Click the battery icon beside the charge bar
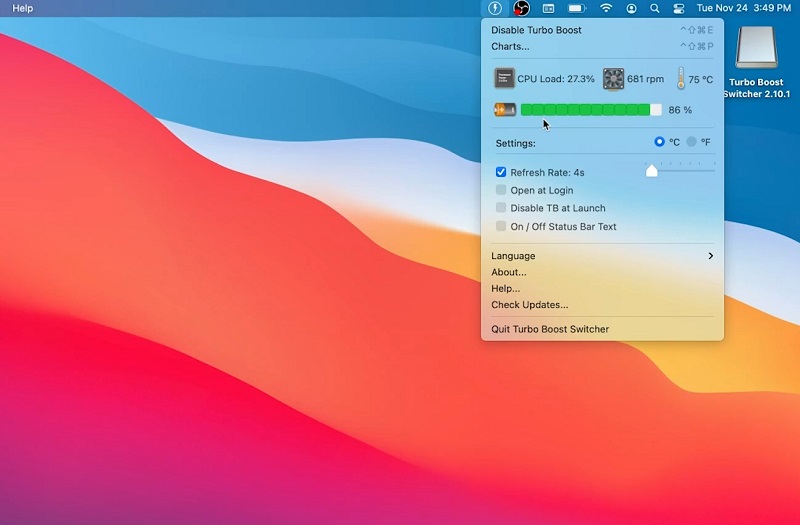This screenshot has width=800, height=525. click(505, 110)
